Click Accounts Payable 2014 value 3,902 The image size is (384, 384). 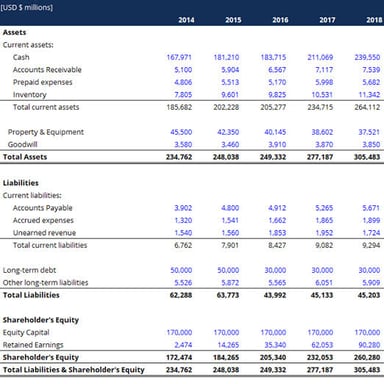[x=183, y=208]
